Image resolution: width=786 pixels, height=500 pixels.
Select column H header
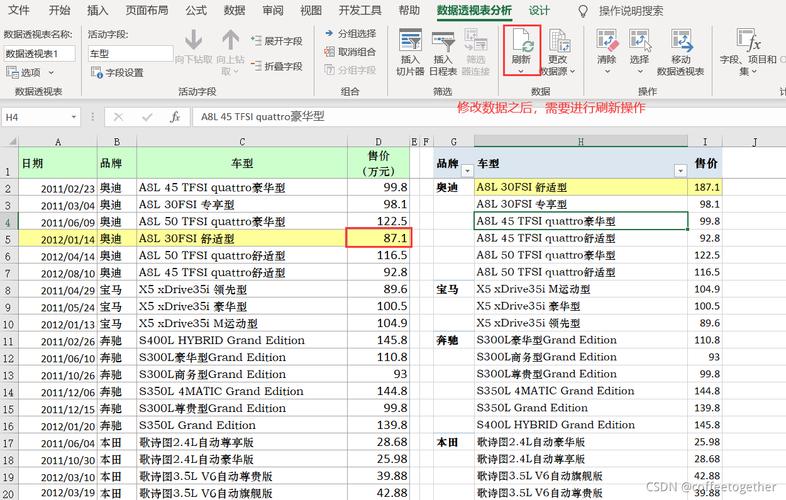point(580,141)
